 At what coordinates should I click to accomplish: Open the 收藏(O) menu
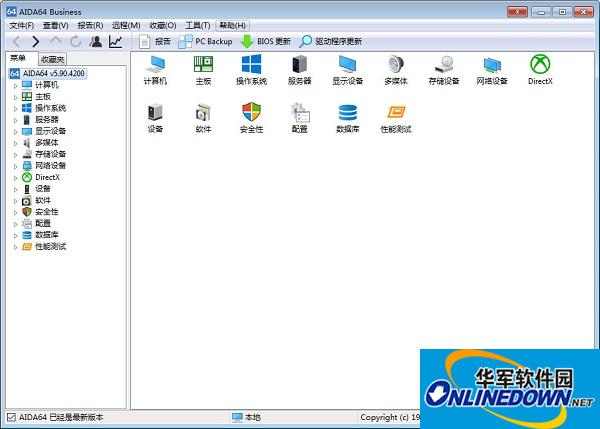pos(163,26)
